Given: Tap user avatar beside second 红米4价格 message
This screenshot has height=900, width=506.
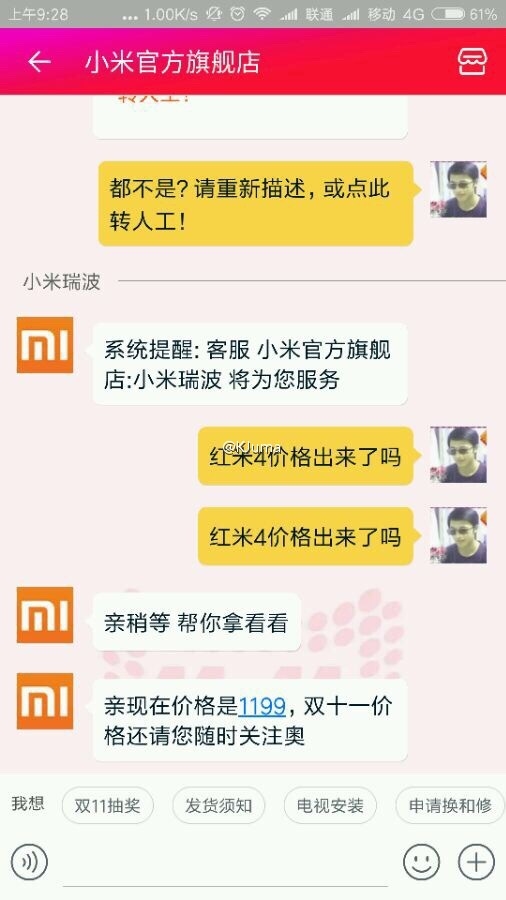Looking at the screenshot, I should (x=458, y=535).
